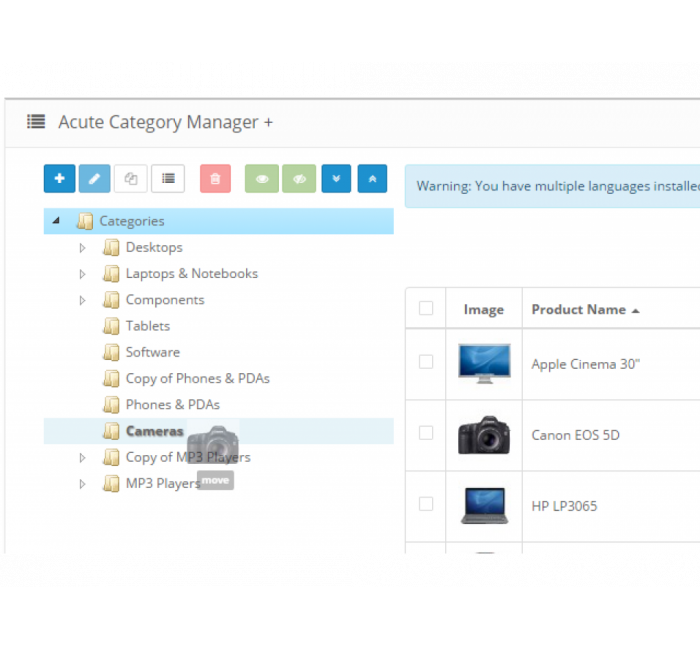Viewport: 700px width, 650px height.
Task: Click the double chevron up collapse-all button
Action: [372, 179]
